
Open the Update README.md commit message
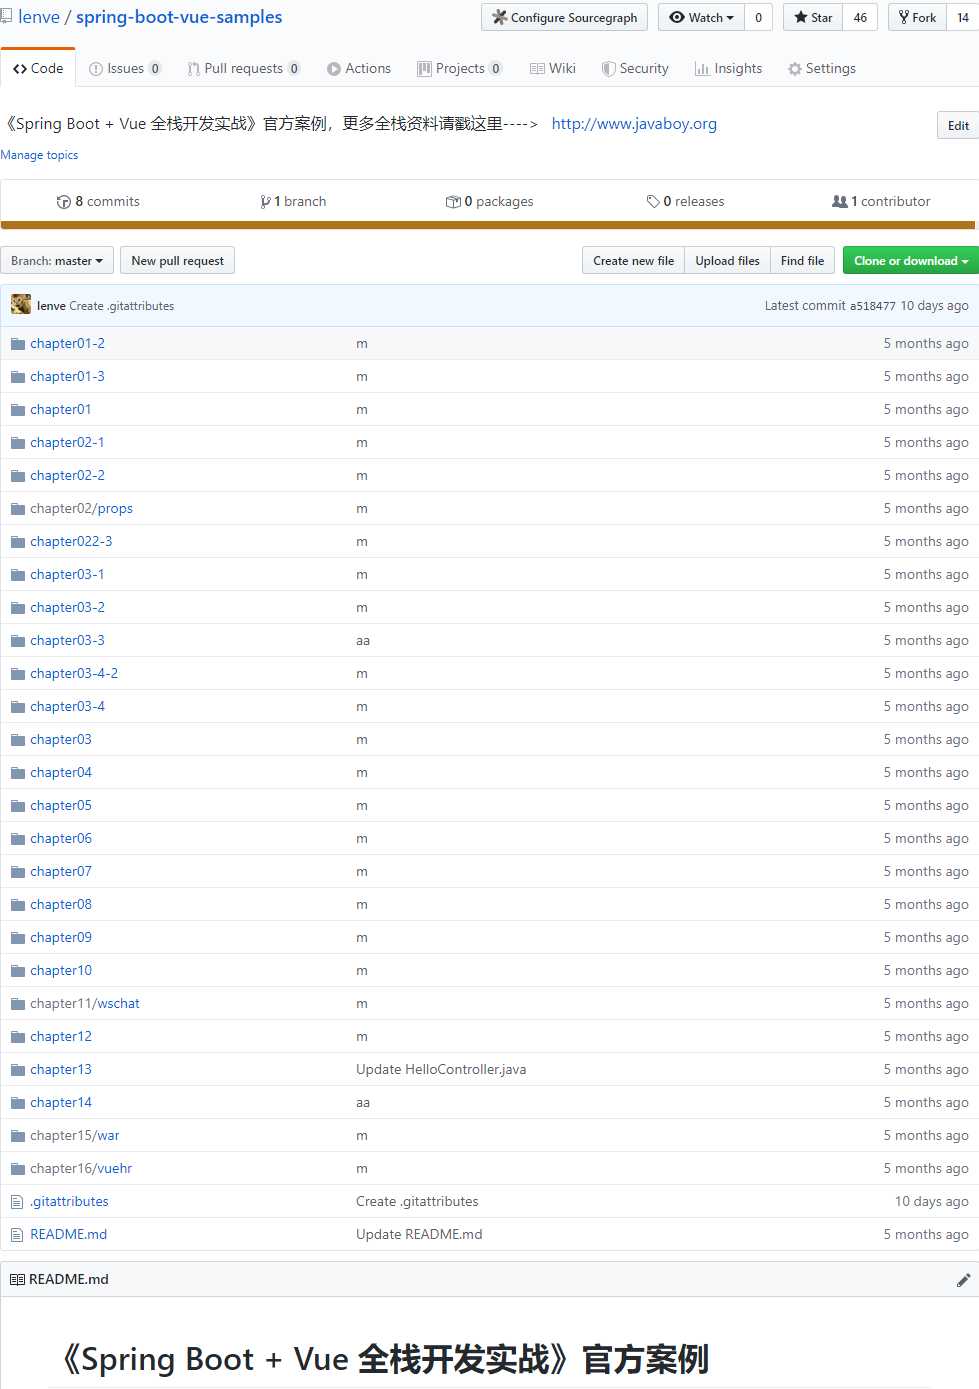(x=419, y=1234)
